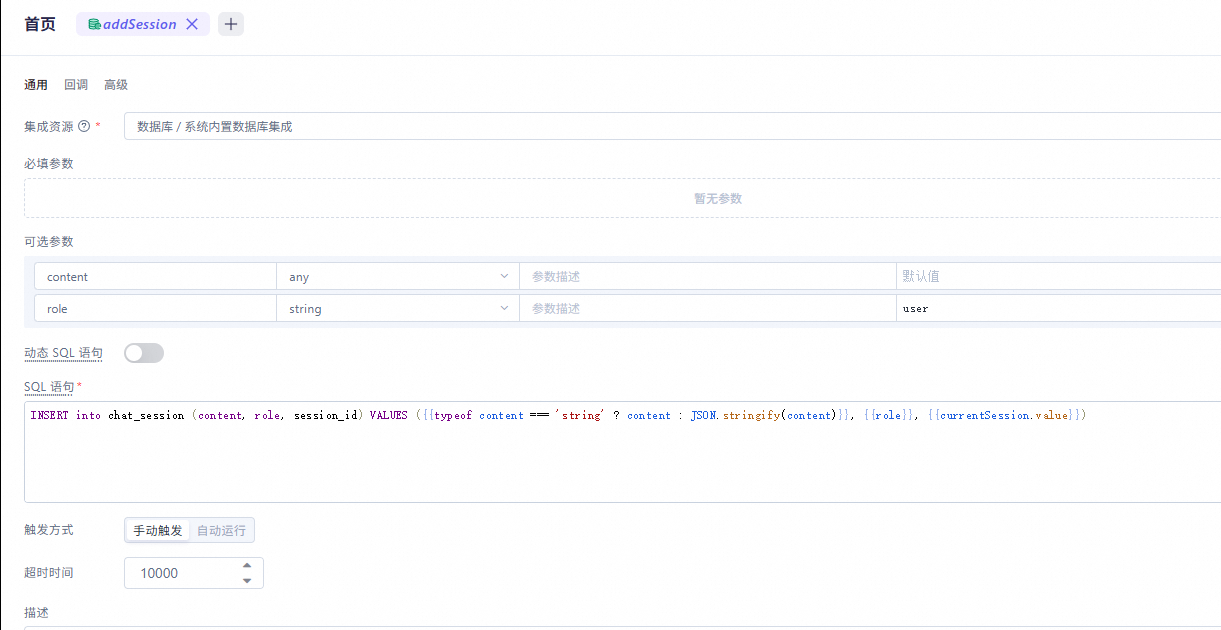1221x630 pixels.
Task: Click the 暂无参数 placeholder text
Action: [718, 199]
